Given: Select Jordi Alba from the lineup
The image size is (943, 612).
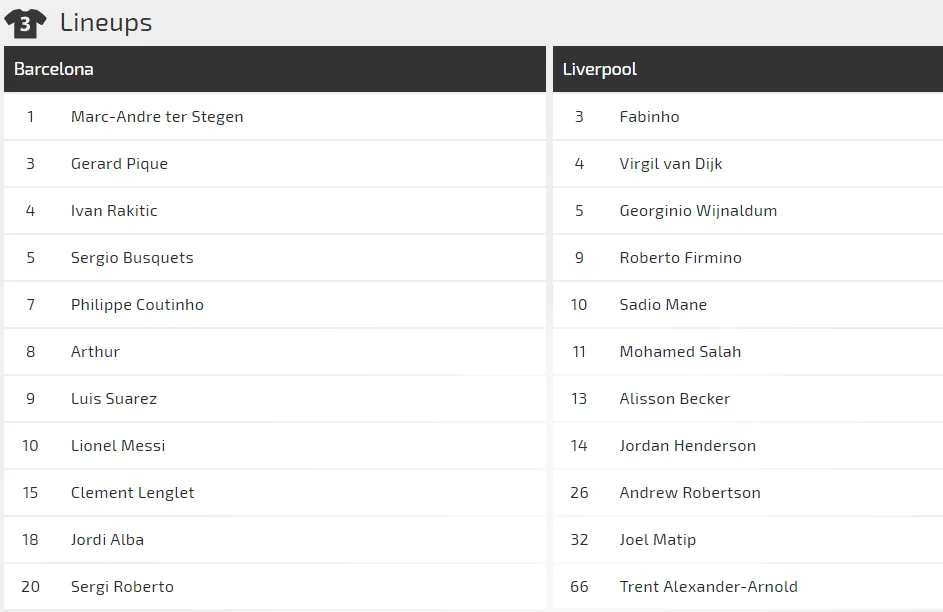Looking at the screenshot, I should click(107, 539).
